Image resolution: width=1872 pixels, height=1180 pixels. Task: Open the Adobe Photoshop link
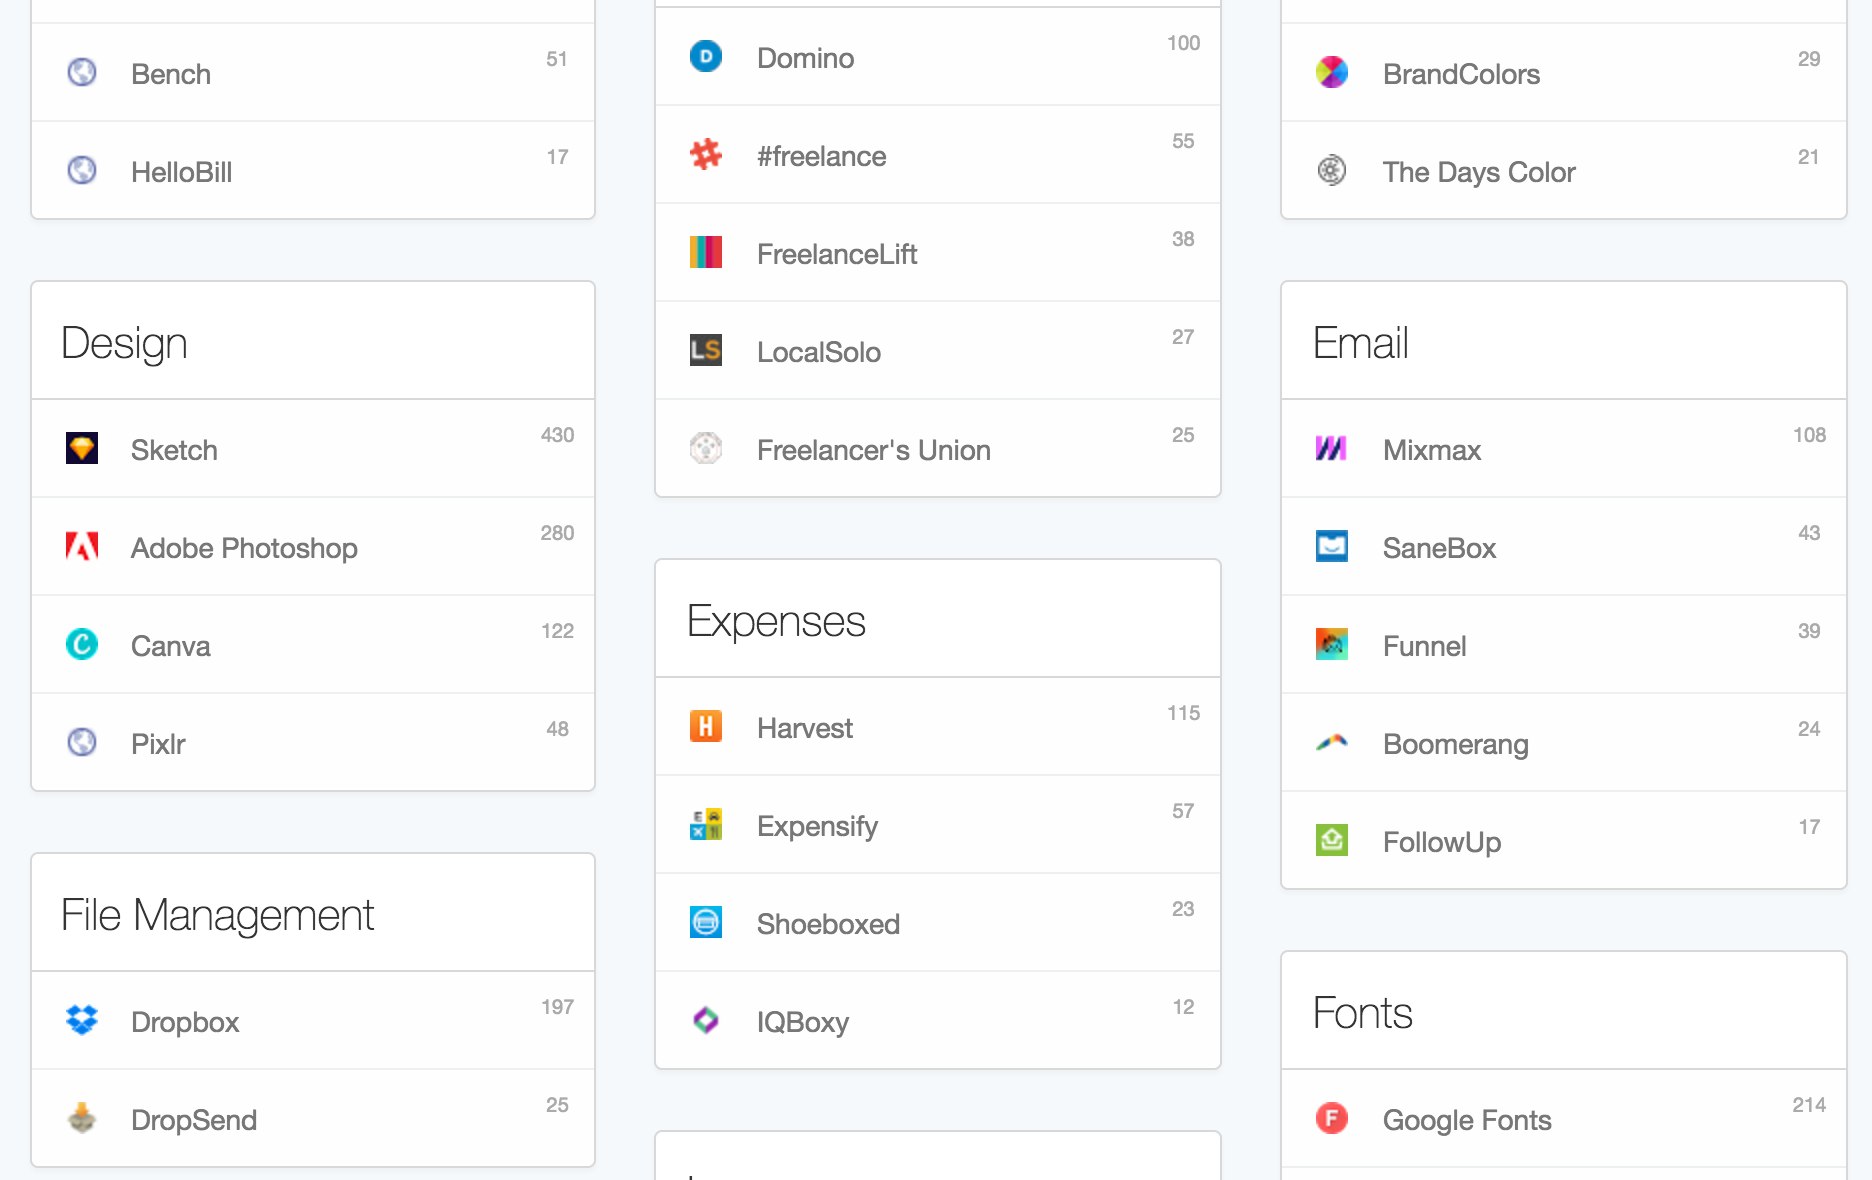(244, 548)
